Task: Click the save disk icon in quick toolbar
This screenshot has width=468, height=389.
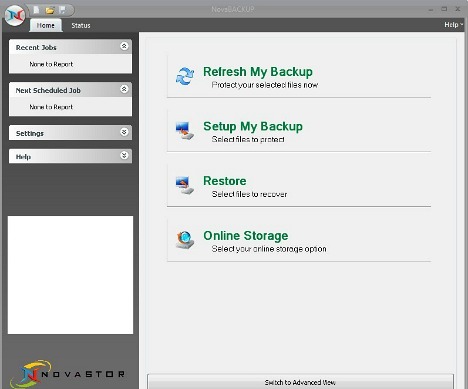Action: (x=62, y=10)
